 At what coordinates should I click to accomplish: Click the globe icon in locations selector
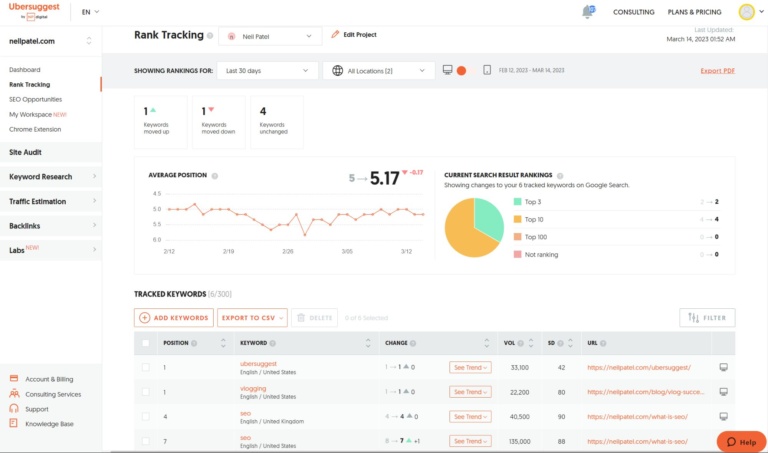(x=337, y=71)
